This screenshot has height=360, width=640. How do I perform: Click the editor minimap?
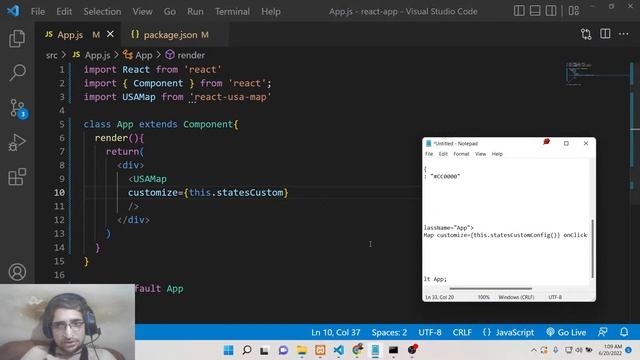point(597,73)
